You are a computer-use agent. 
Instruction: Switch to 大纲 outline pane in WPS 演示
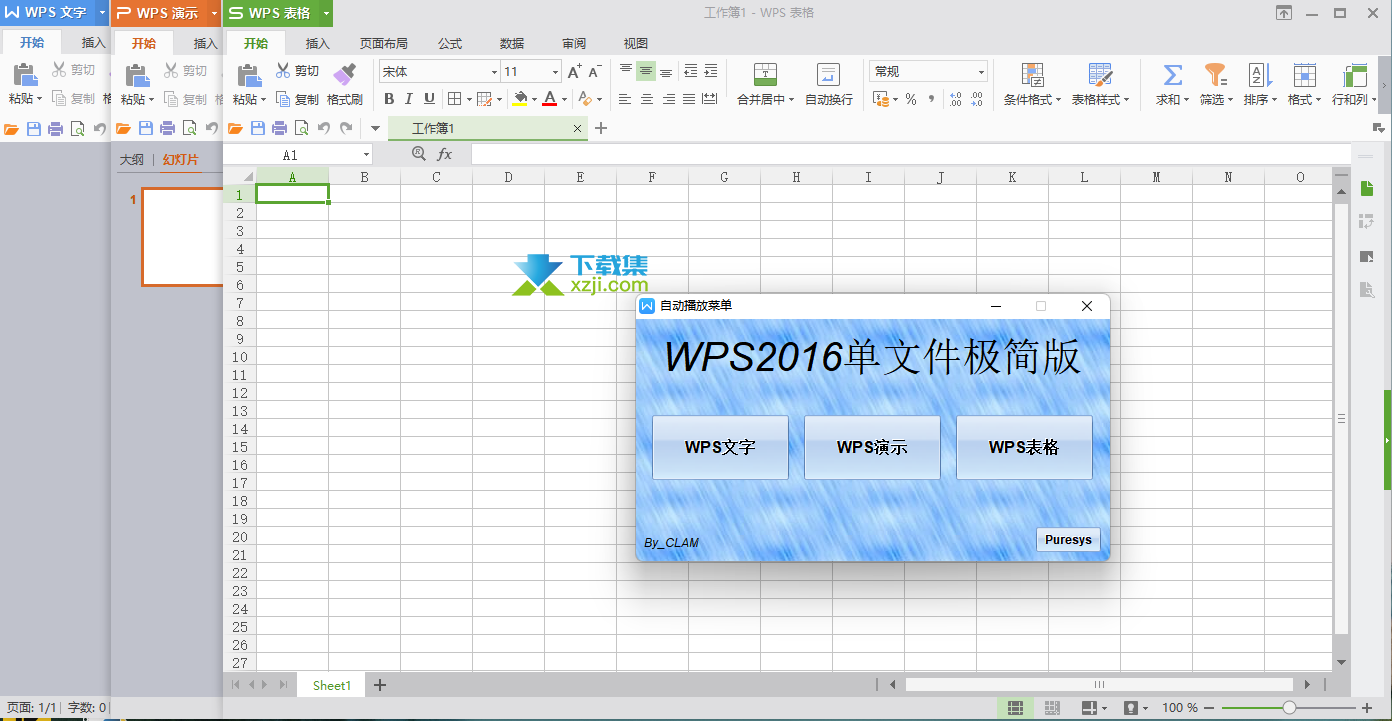coord(132,160)
